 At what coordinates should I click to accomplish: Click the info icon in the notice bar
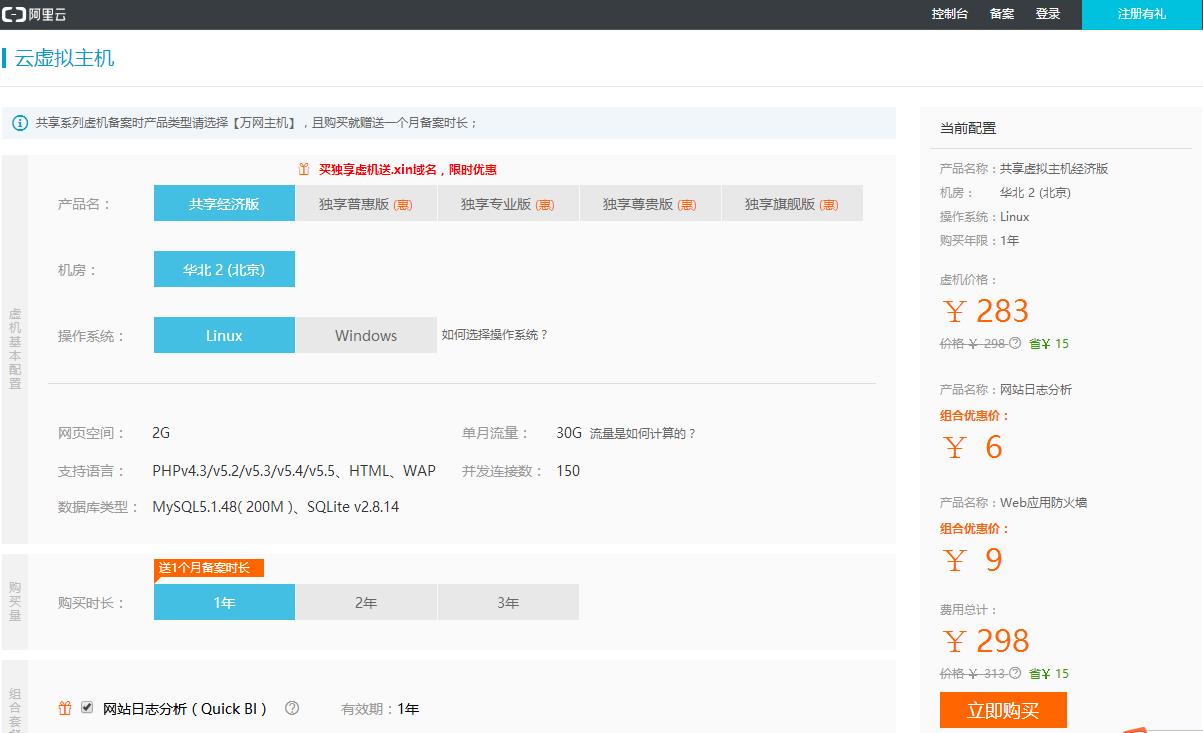20,123
